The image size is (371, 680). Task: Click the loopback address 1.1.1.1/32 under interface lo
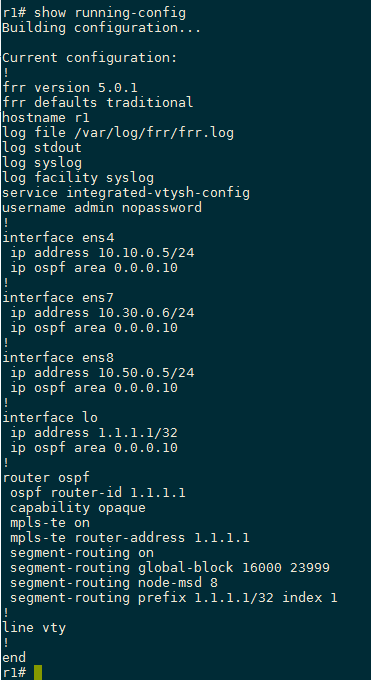138,432
